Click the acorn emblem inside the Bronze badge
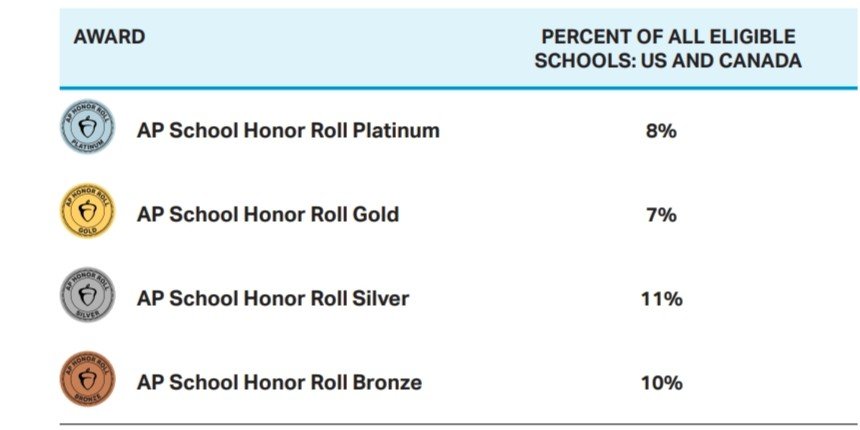The width and height of the screenshot is (860, 430). pos(87,380)
